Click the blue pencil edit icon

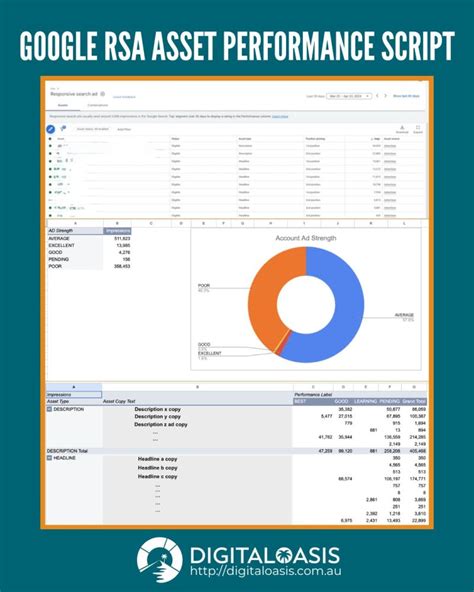coord(51,129)
